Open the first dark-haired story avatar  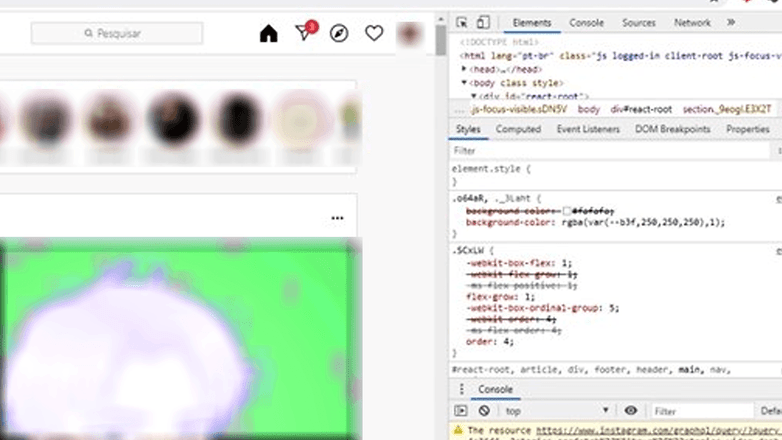[x=174, y=119]
